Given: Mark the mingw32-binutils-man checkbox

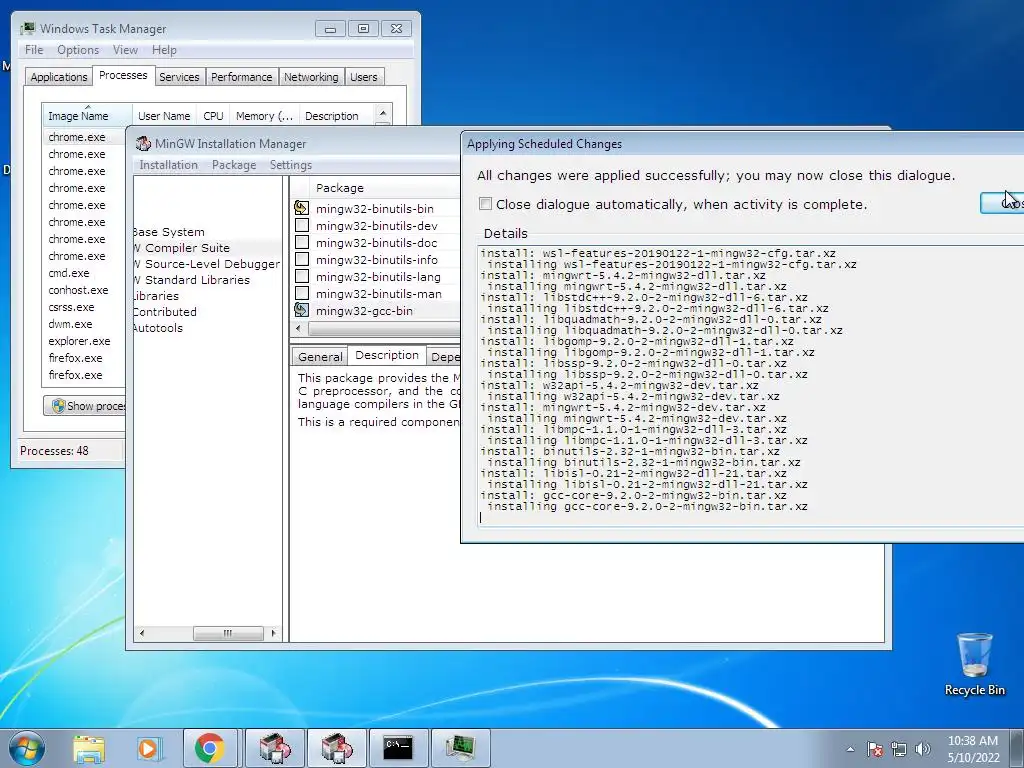Looking at the screenshot, I should tap(302, 293).
